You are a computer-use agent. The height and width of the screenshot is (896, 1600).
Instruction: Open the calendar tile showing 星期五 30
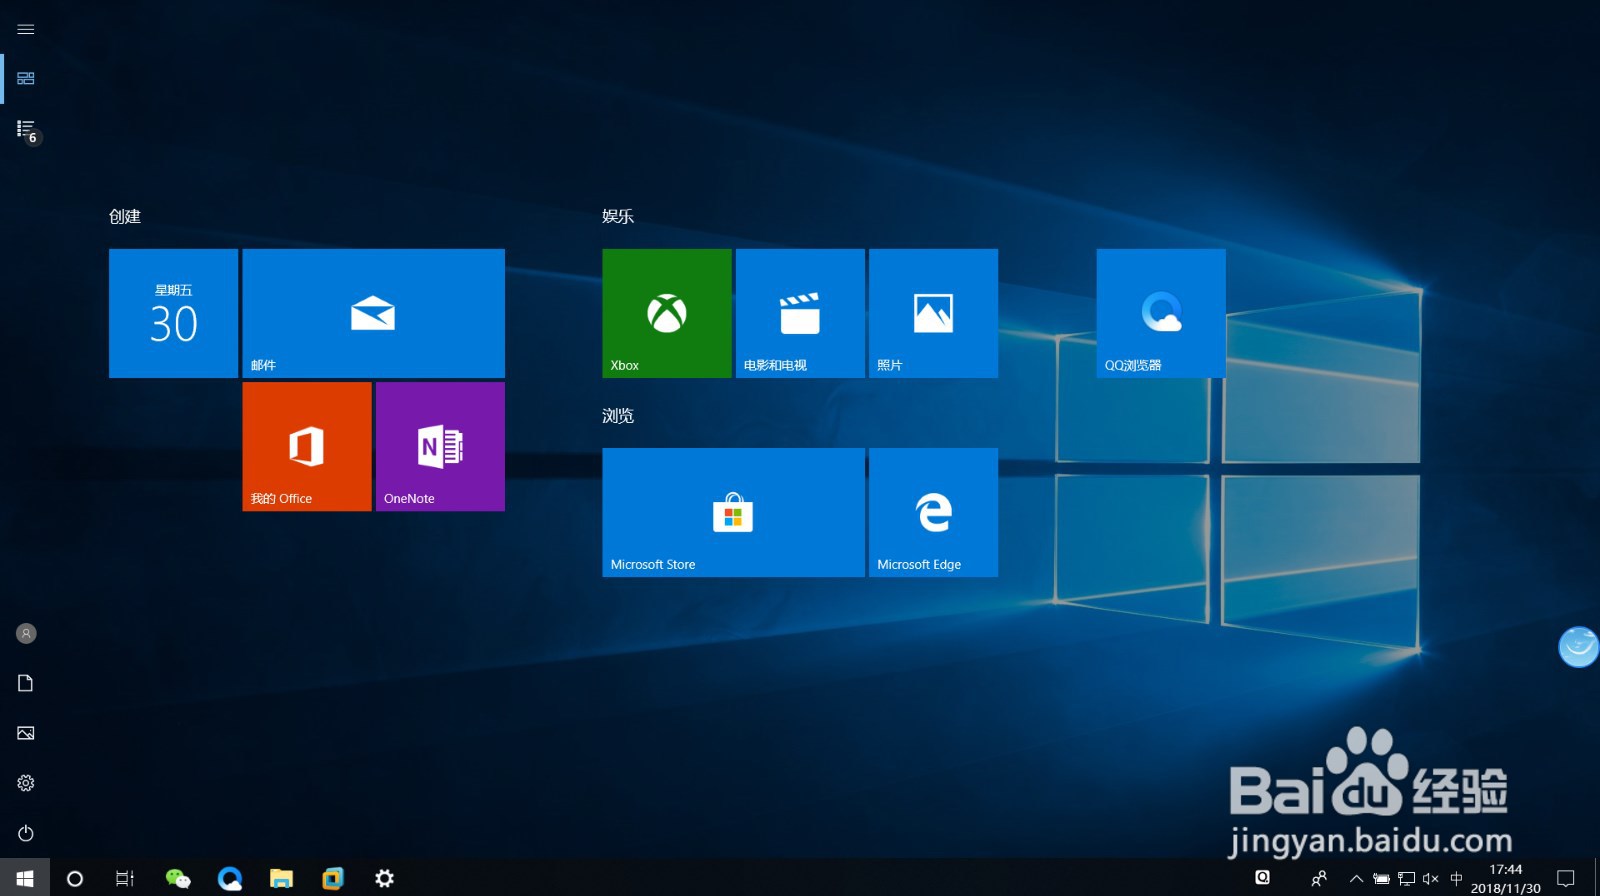click(173, 313)
